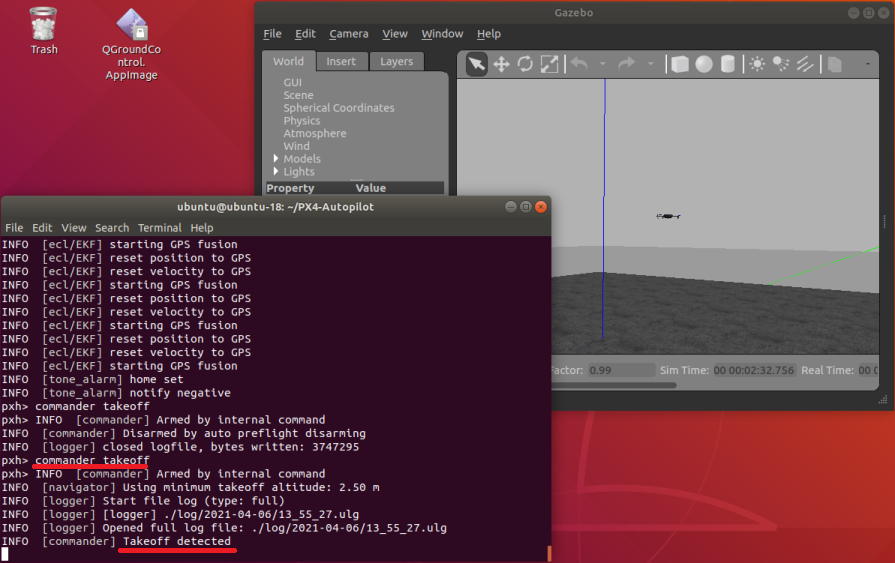The width and height of the screenshot is (895, 563).
Task: Close the terminal window
Action: [x=541, y=207]
